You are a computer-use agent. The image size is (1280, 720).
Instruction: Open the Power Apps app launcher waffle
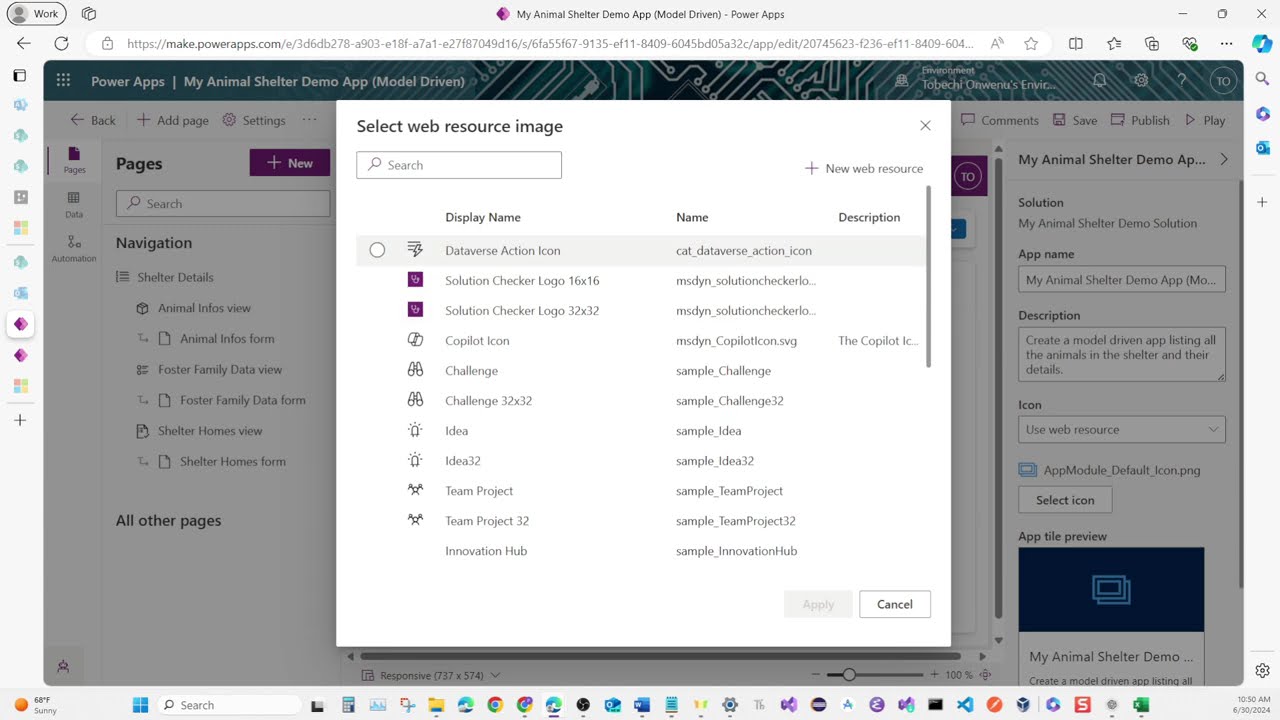click(x=64, y=81)
